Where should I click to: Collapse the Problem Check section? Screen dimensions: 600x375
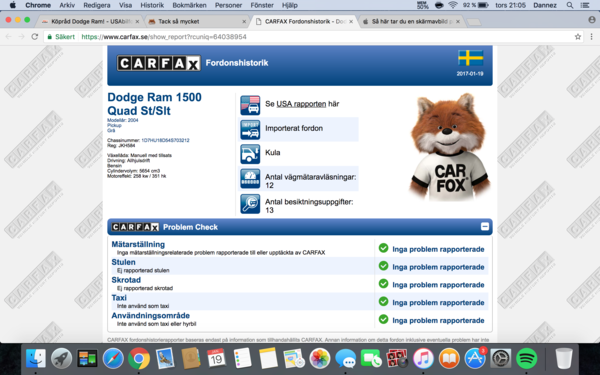pyautogui.click(x=484, y=227)
